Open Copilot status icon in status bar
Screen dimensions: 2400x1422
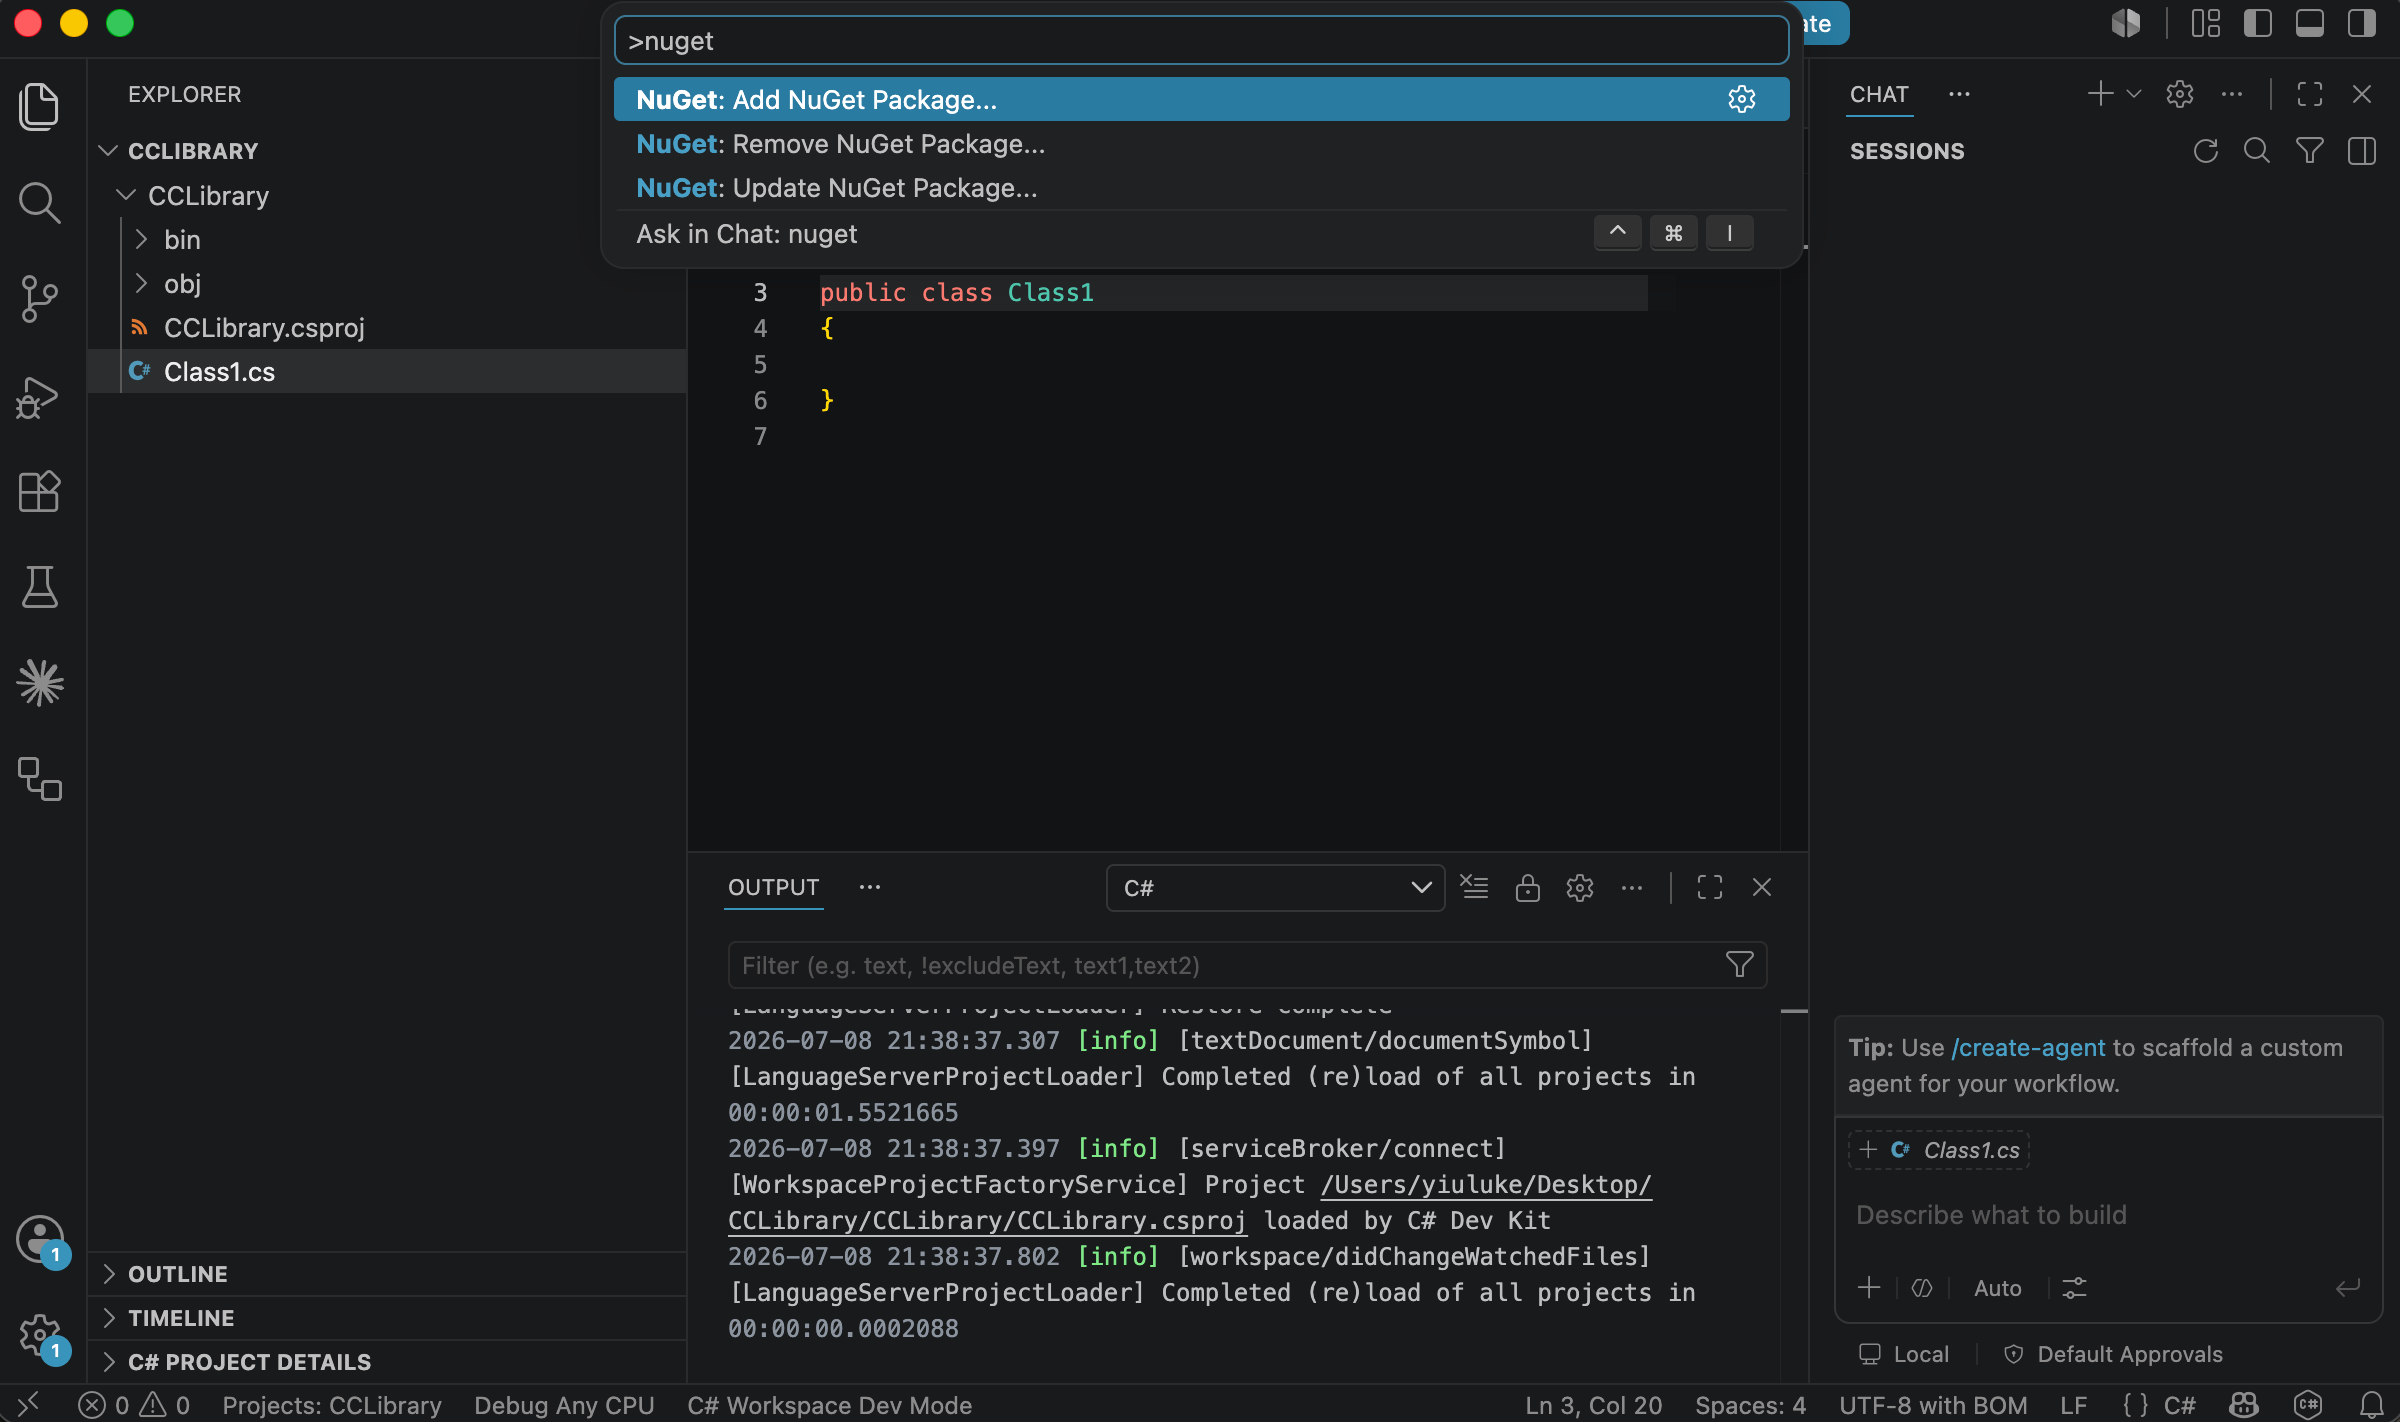click(2244, 1405)
